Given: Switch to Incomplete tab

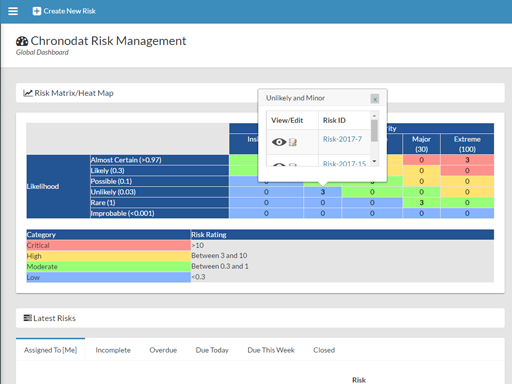Looking at the screenshot, I should [x=113, y=350].
